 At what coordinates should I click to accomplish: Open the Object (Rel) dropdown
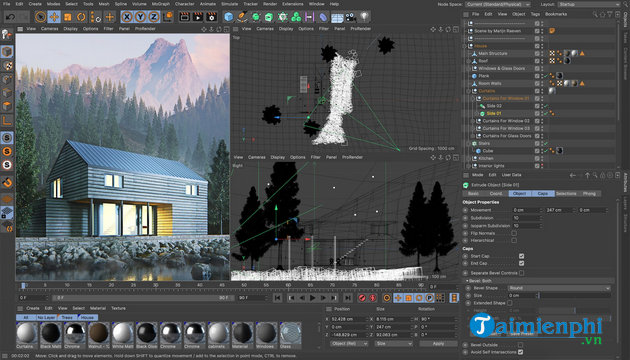[x=349, y=344]
